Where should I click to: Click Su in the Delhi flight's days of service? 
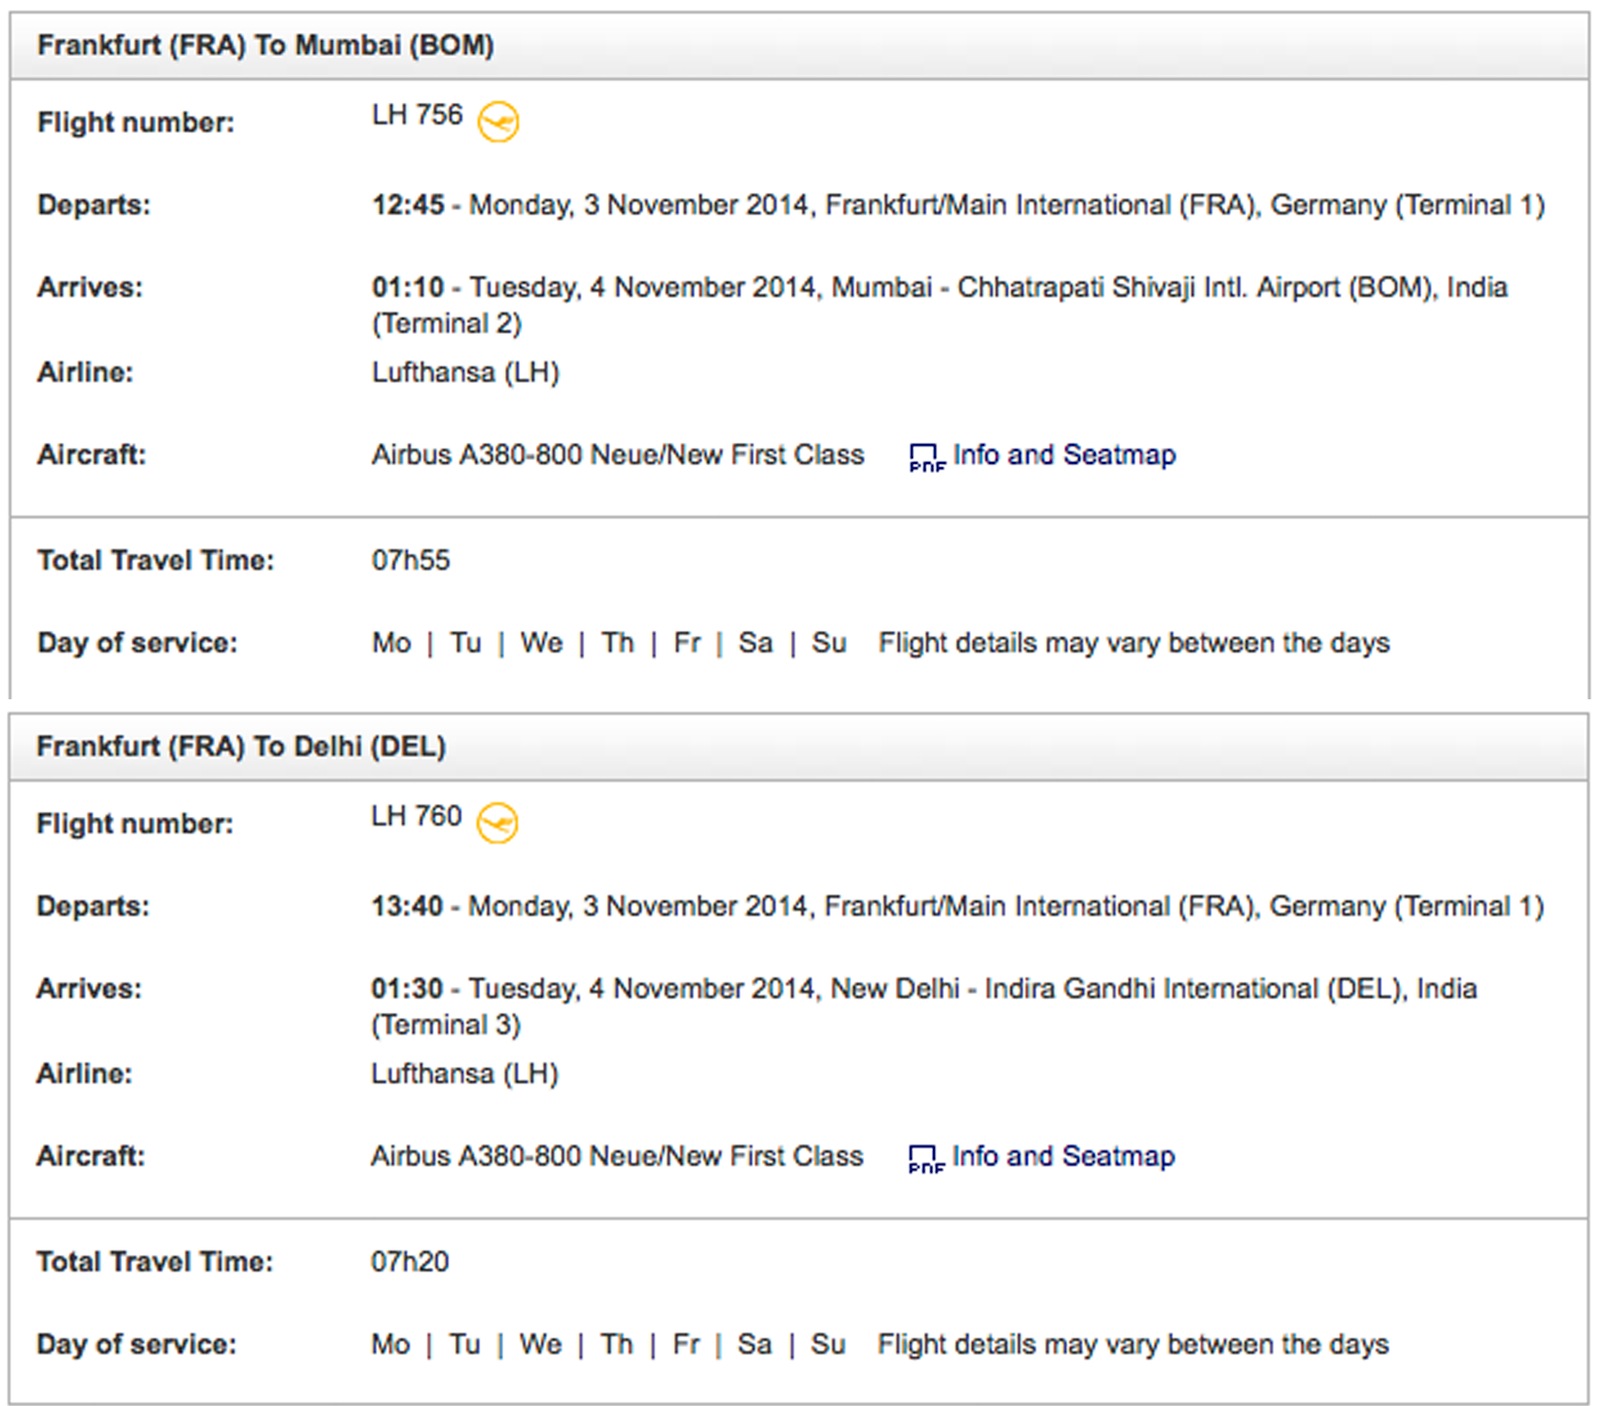tap(828, 1344)
